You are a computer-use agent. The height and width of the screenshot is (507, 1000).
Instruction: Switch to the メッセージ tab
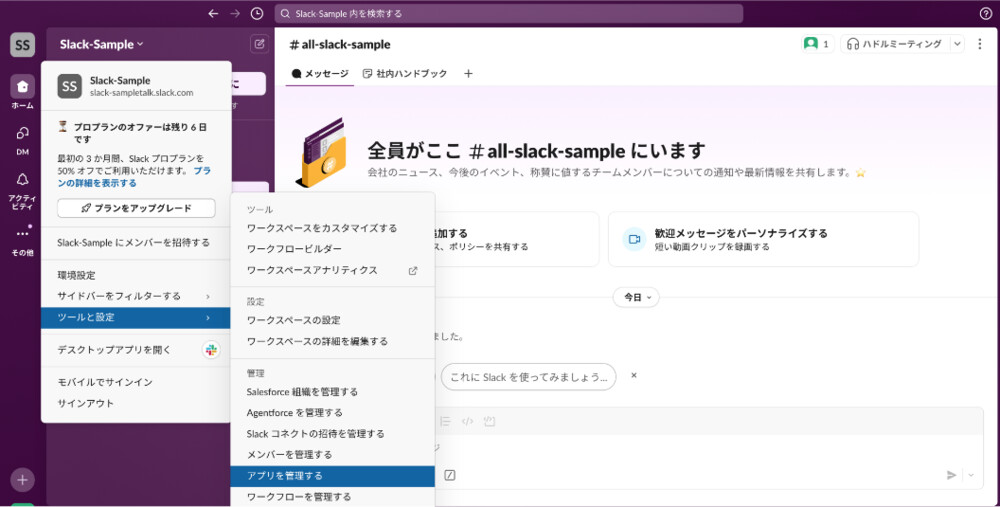point(320,74)
